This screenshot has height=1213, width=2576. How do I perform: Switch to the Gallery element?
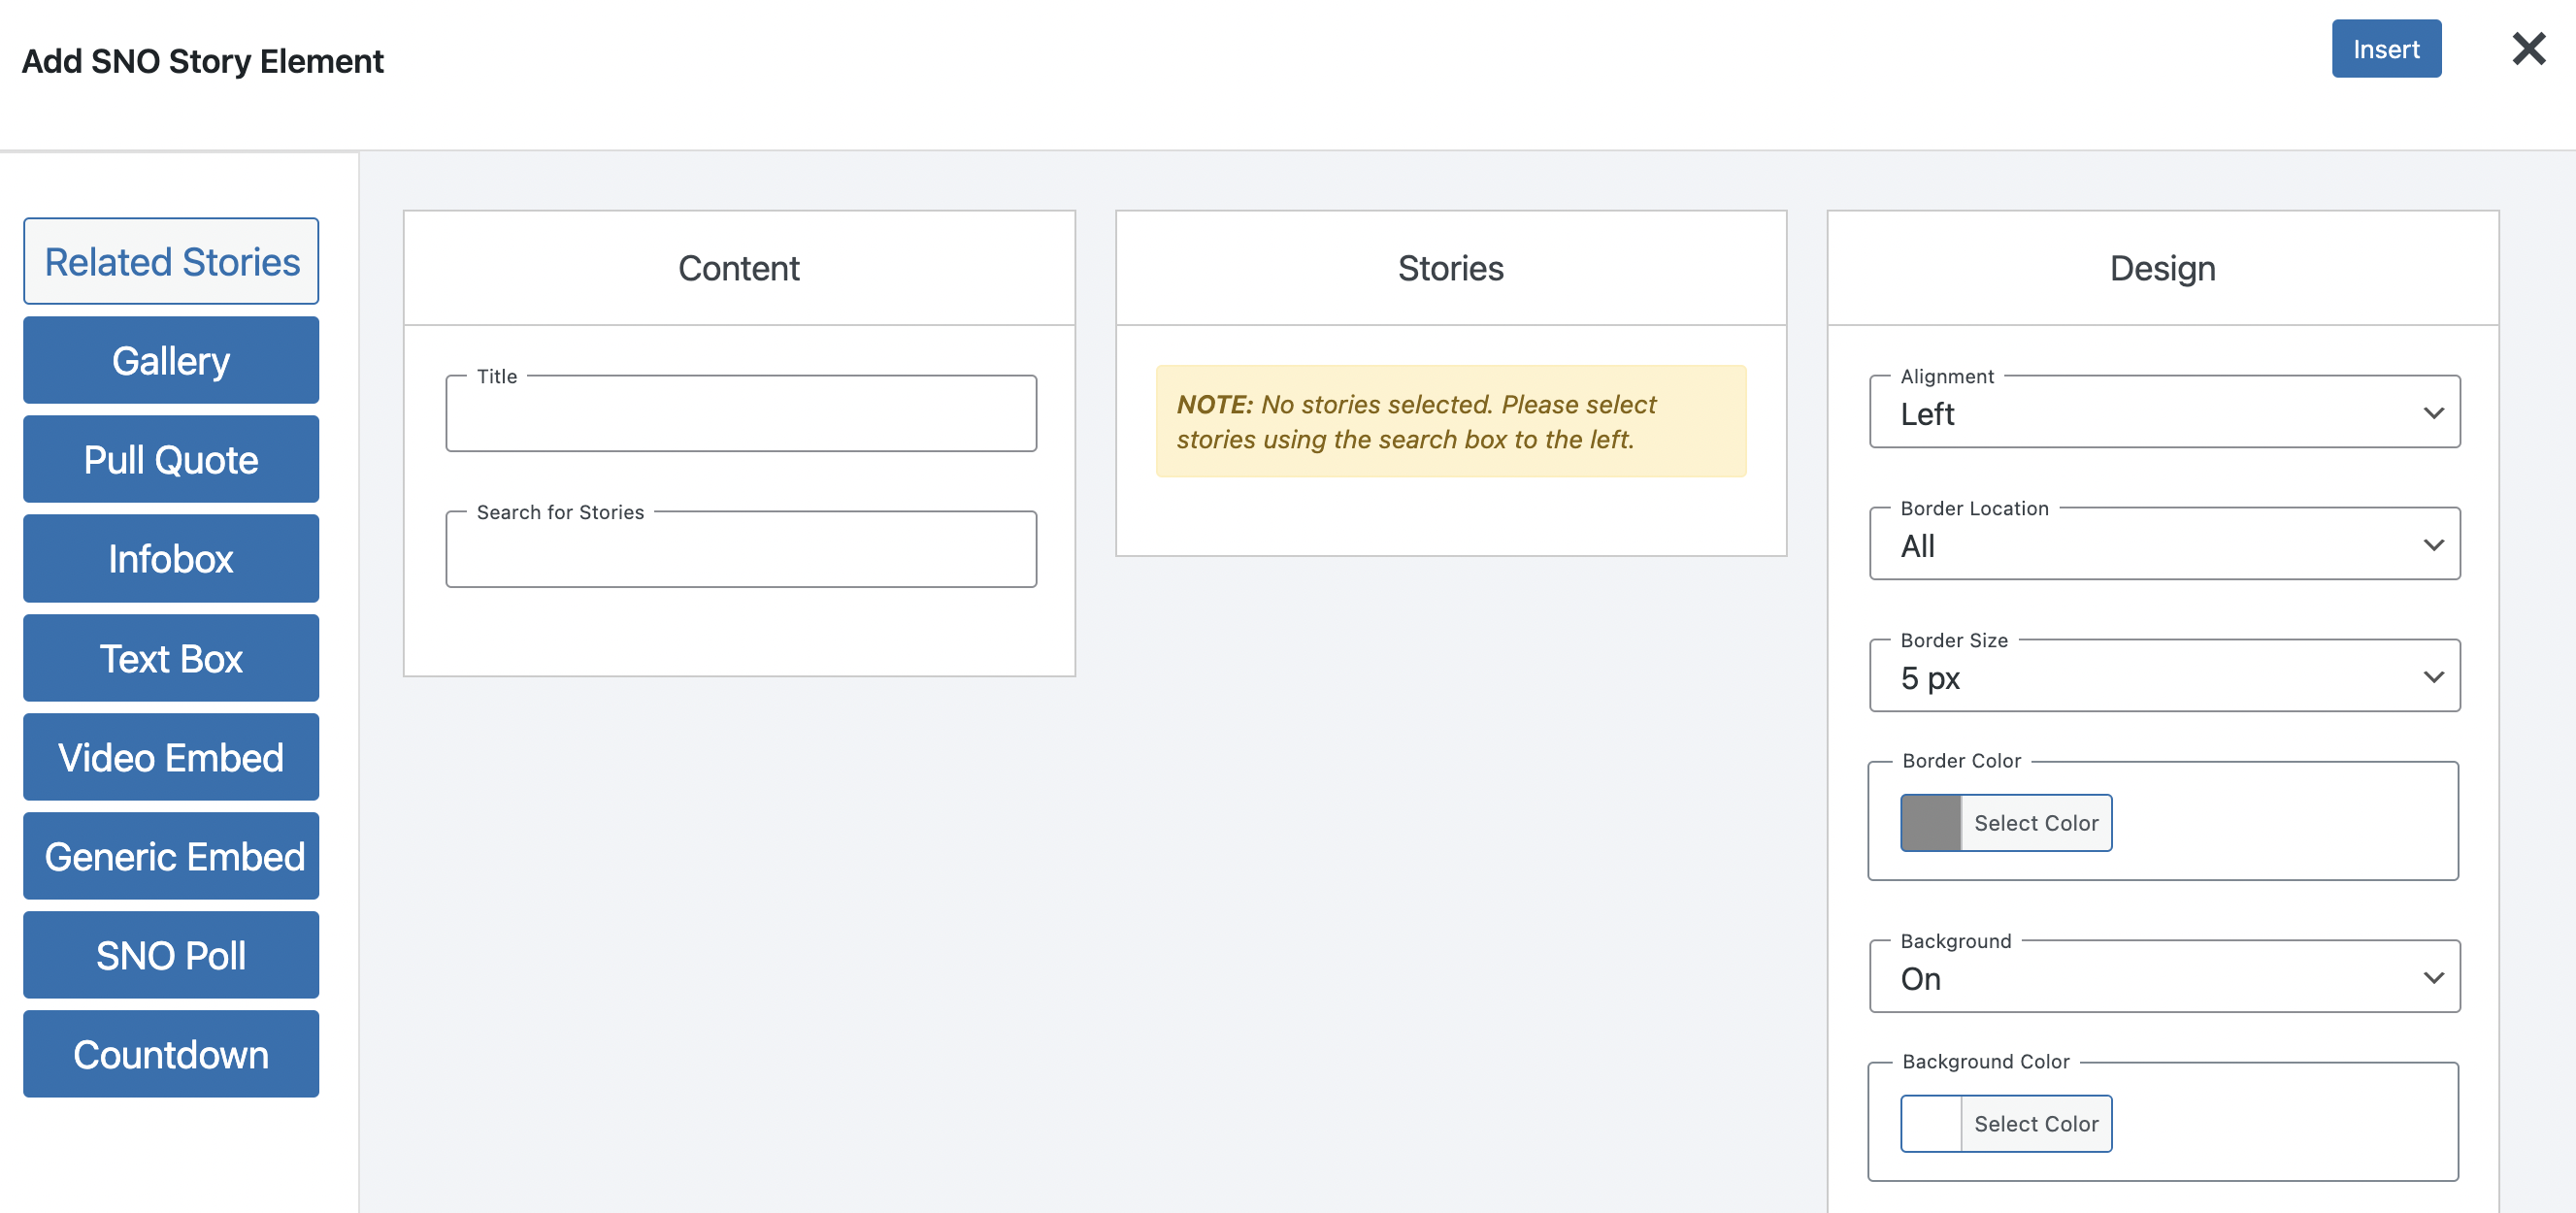click(x=171, y=360)
